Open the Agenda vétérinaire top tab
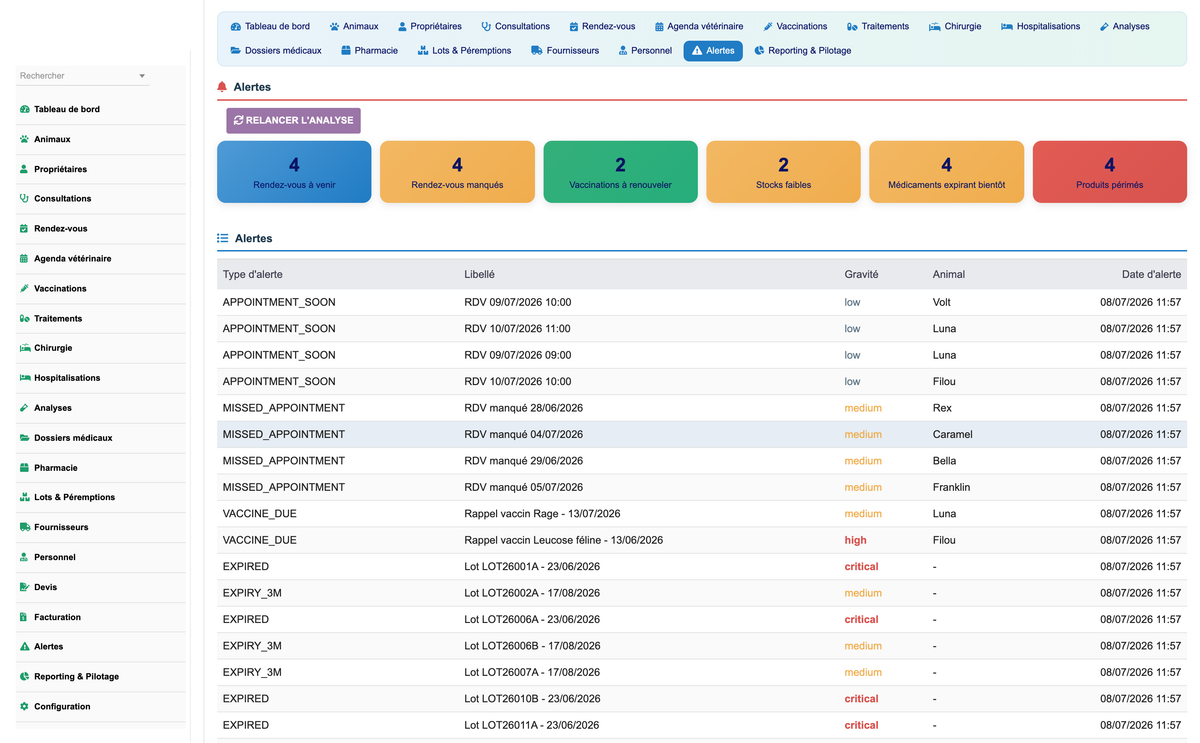This screenshot has height=743, width=1200. click(x=699, y=26)
